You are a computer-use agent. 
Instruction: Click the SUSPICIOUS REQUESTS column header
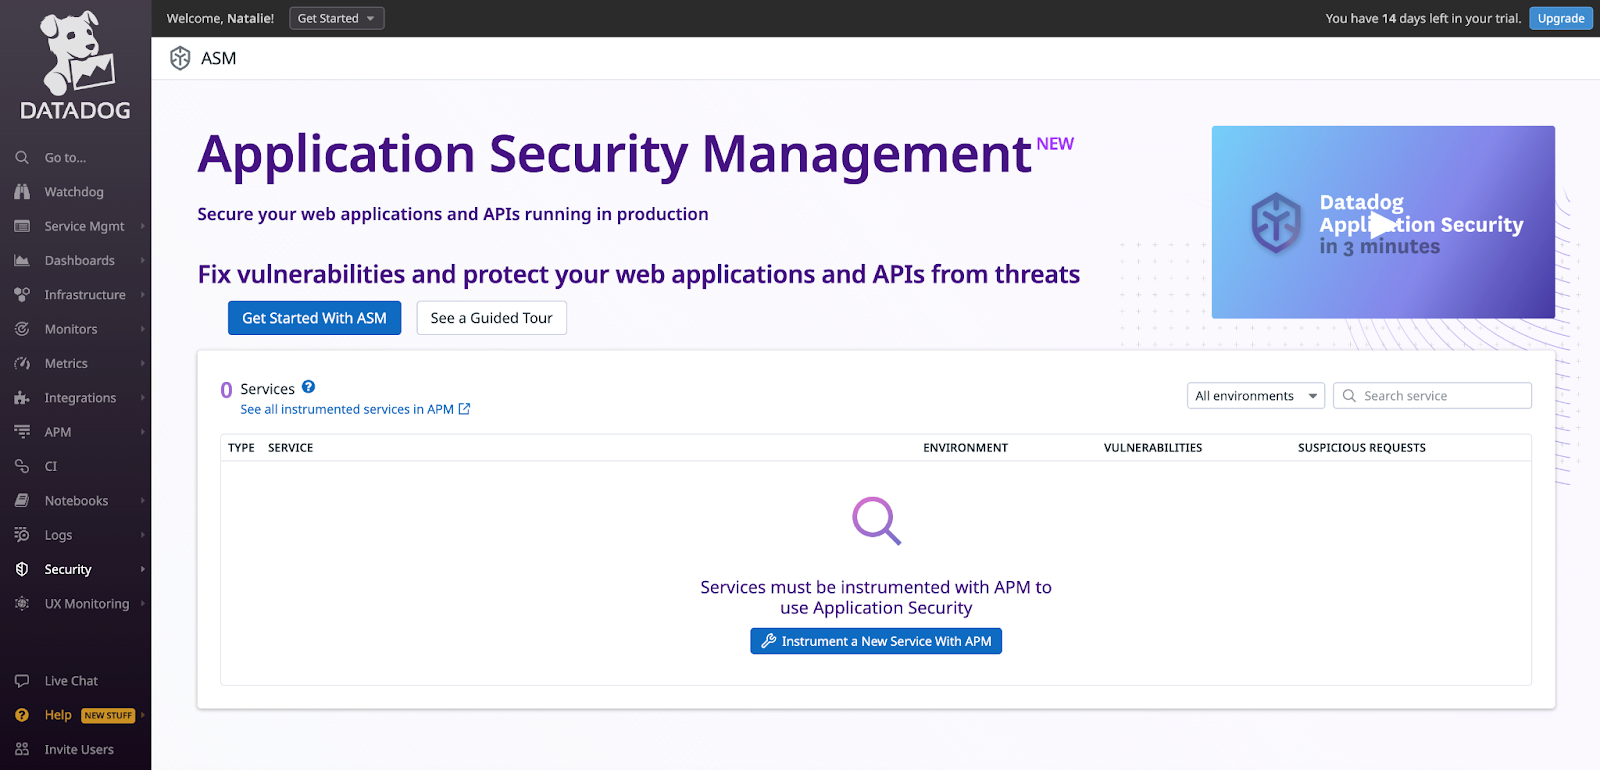(x=1362, y=448)
